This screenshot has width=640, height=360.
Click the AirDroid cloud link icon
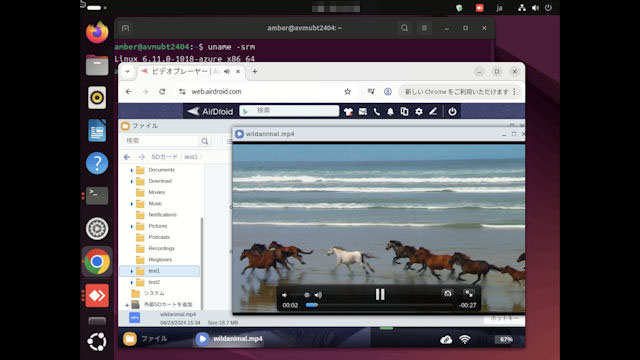(x=446, y=340)
